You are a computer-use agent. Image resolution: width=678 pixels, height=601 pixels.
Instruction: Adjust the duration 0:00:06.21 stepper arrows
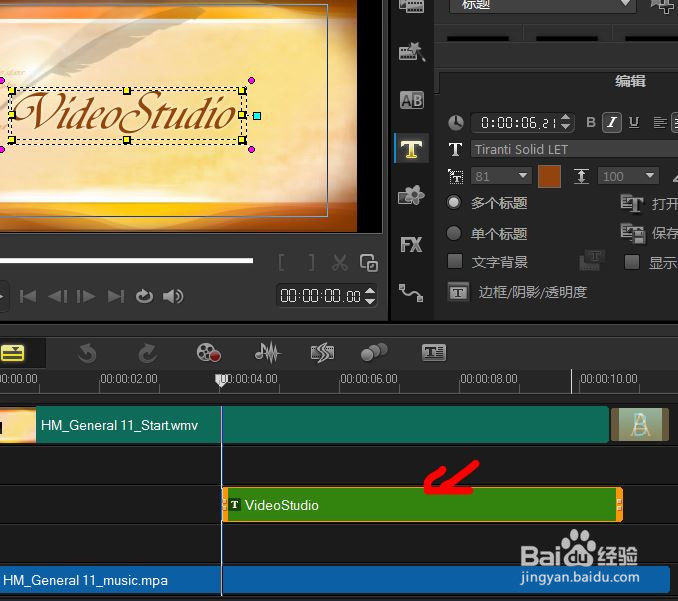point(566,122)
